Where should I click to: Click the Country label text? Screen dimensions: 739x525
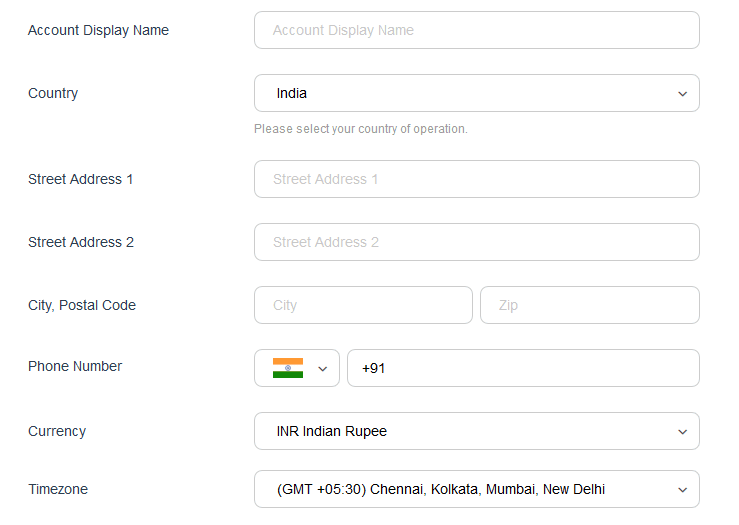pos(53,93)
